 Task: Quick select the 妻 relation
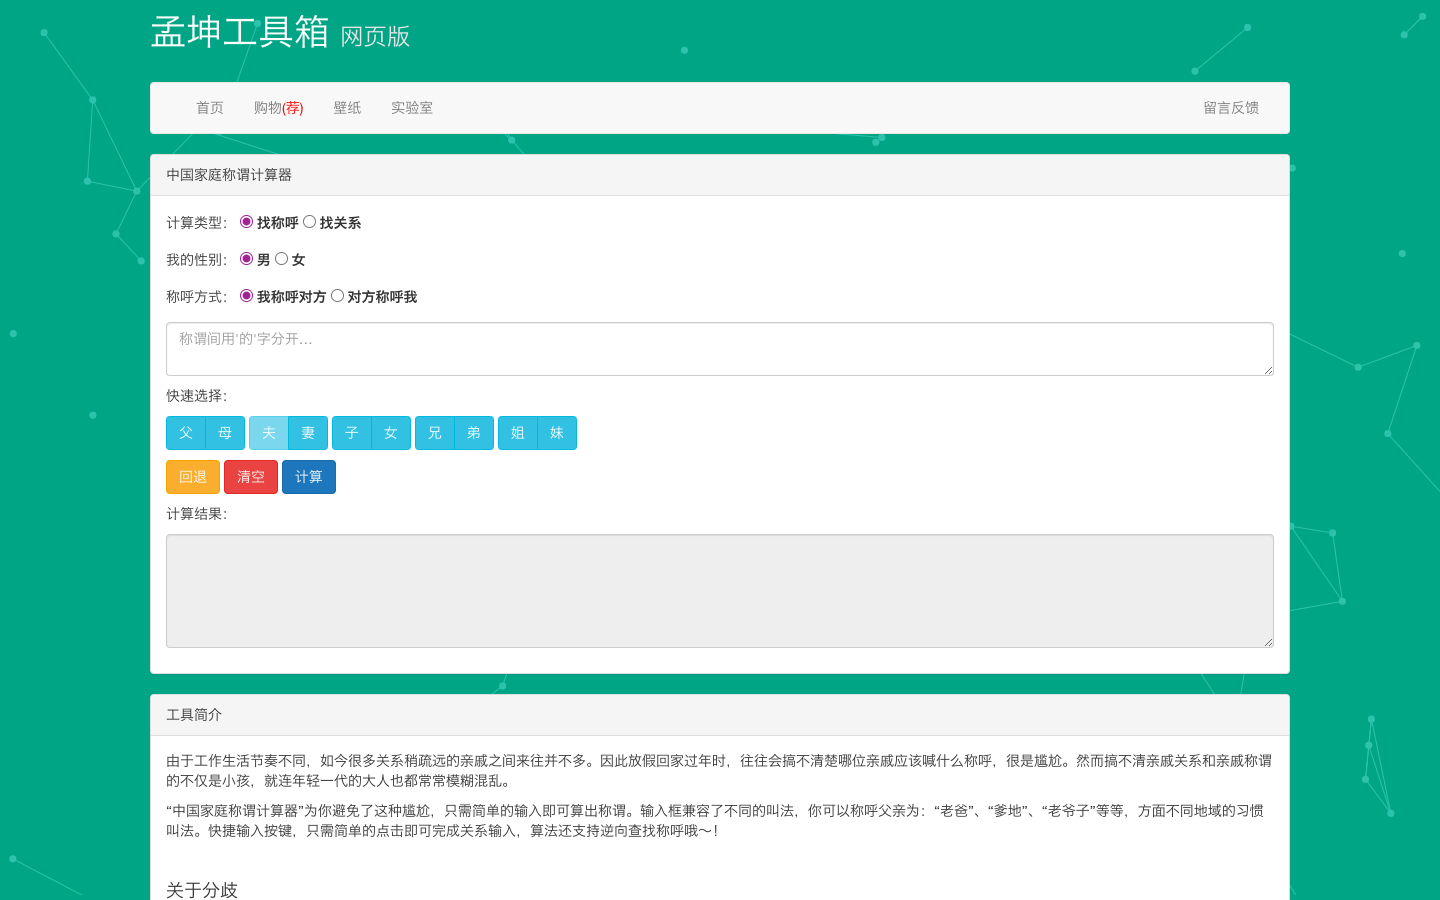(x=308, y=433)
